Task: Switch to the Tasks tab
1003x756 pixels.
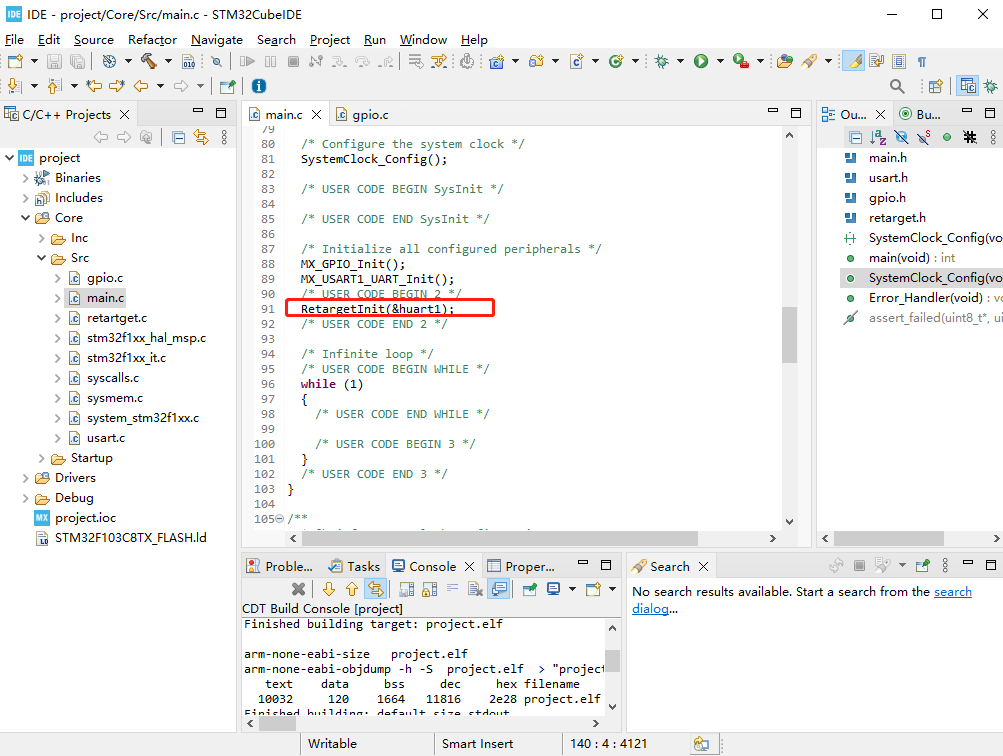Action: 354,566
